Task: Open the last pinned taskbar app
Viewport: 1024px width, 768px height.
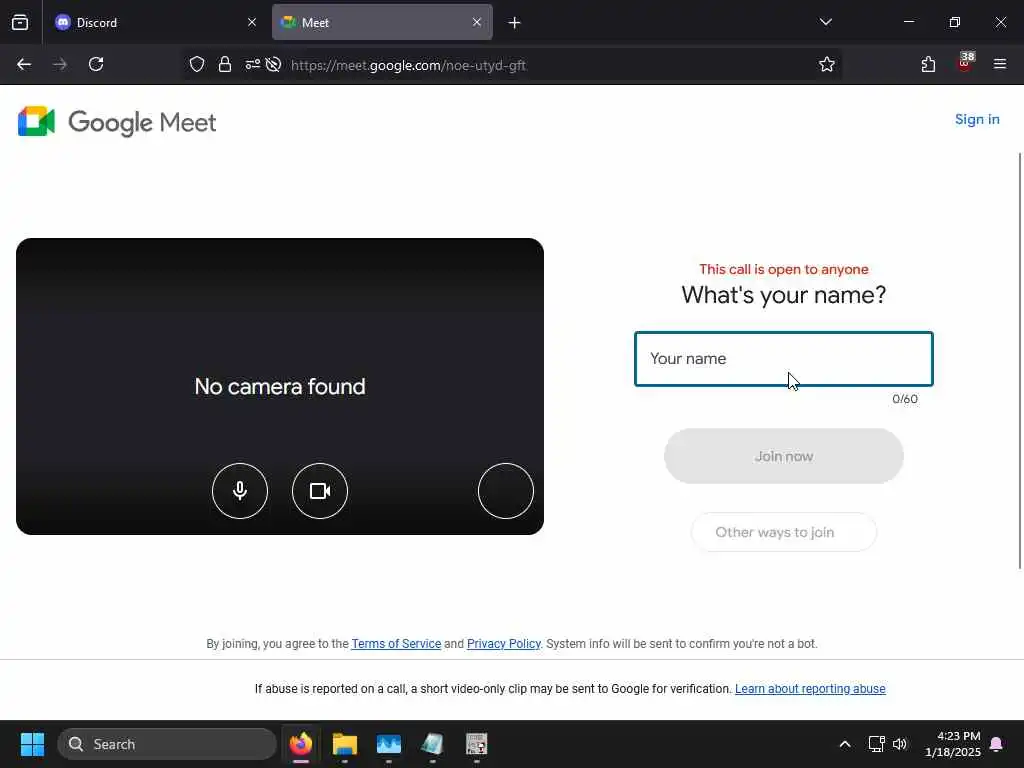Action: [x=476, y=744]
